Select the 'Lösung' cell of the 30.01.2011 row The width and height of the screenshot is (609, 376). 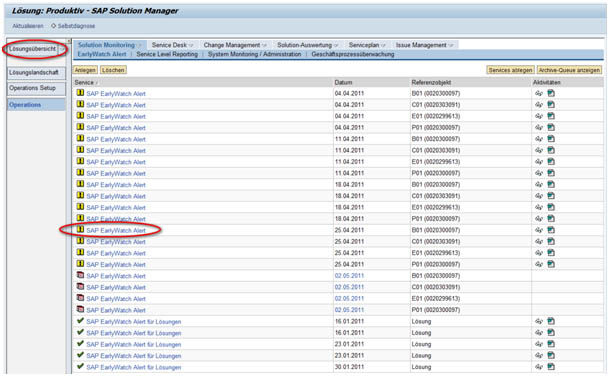(421, 367)
